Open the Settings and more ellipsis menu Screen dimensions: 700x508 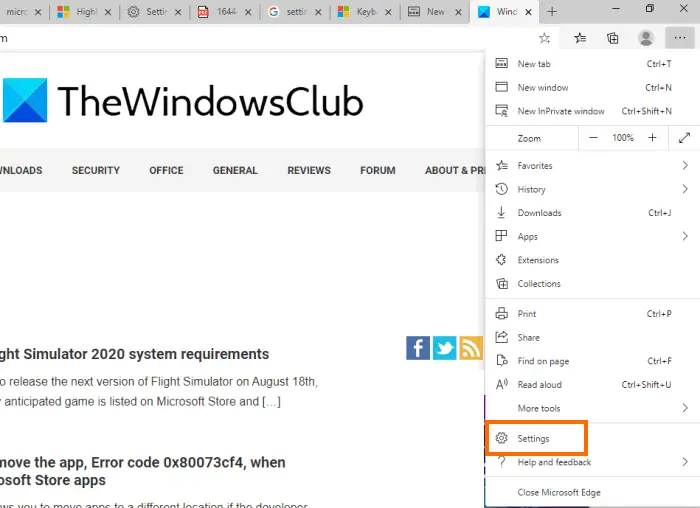tap(680, 38)
